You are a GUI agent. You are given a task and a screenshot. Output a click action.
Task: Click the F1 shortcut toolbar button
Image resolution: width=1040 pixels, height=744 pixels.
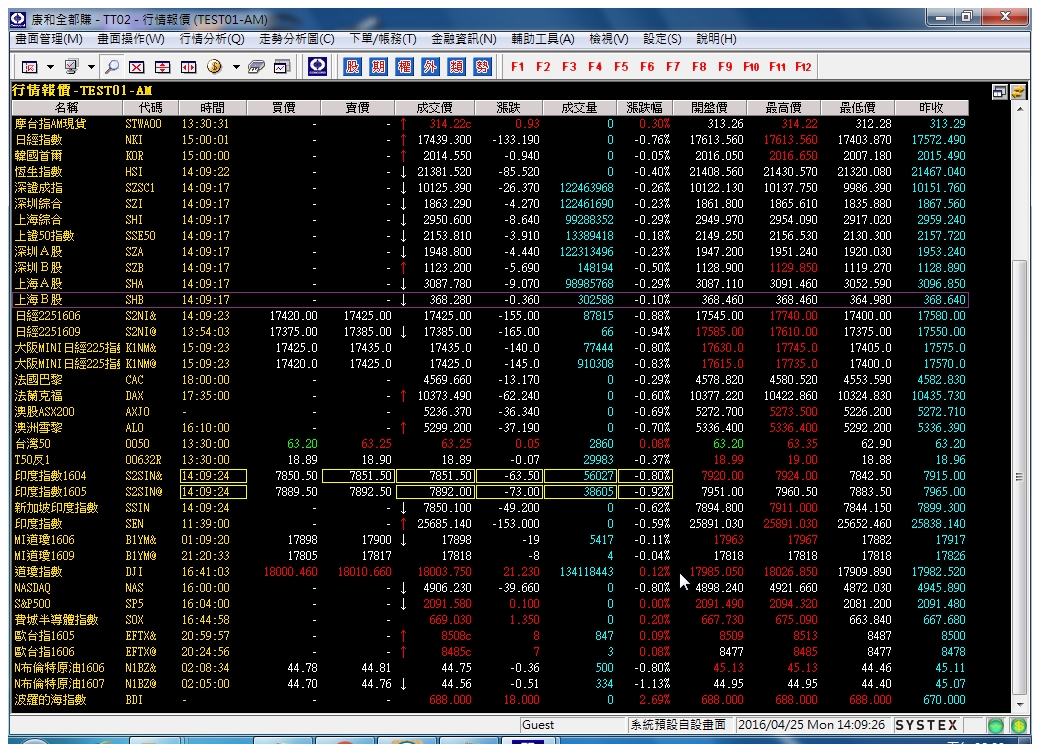point(518,67)
